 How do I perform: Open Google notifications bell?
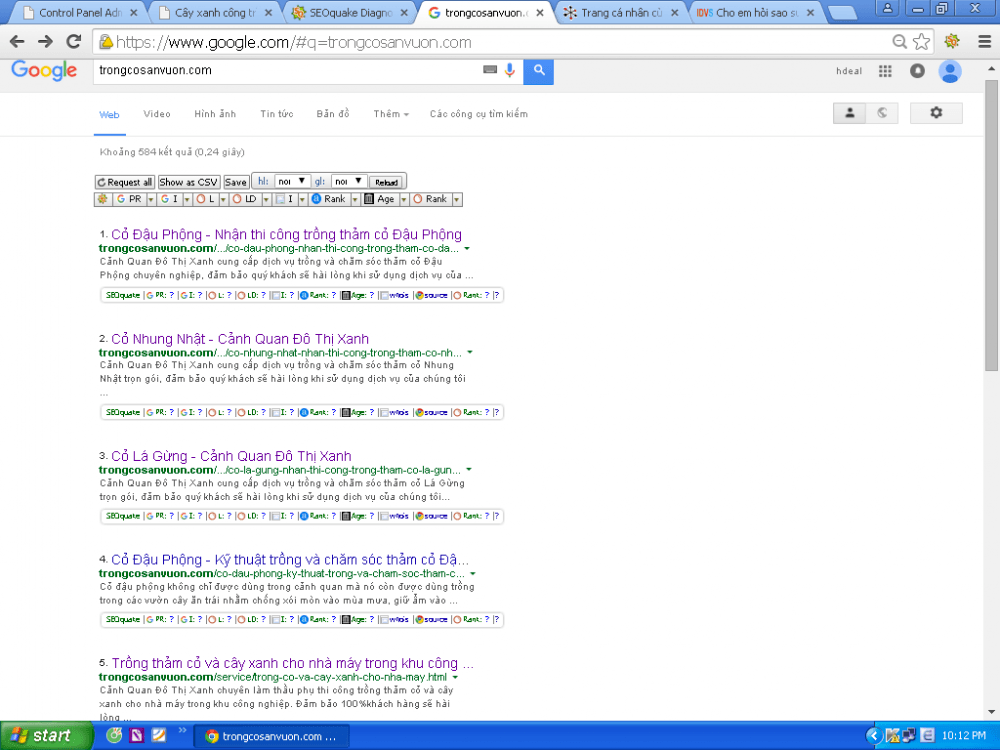pos(917,71)
